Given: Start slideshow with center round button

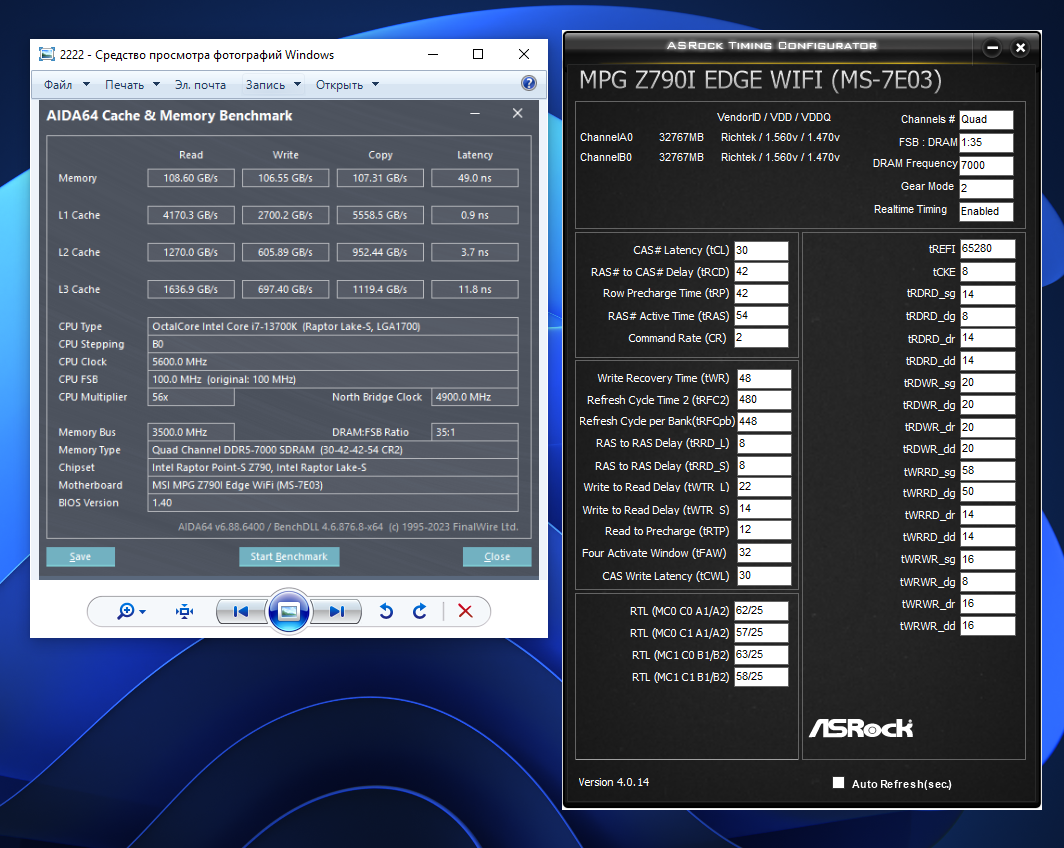Looking at the screenshot, I should [x=289, y=611].
